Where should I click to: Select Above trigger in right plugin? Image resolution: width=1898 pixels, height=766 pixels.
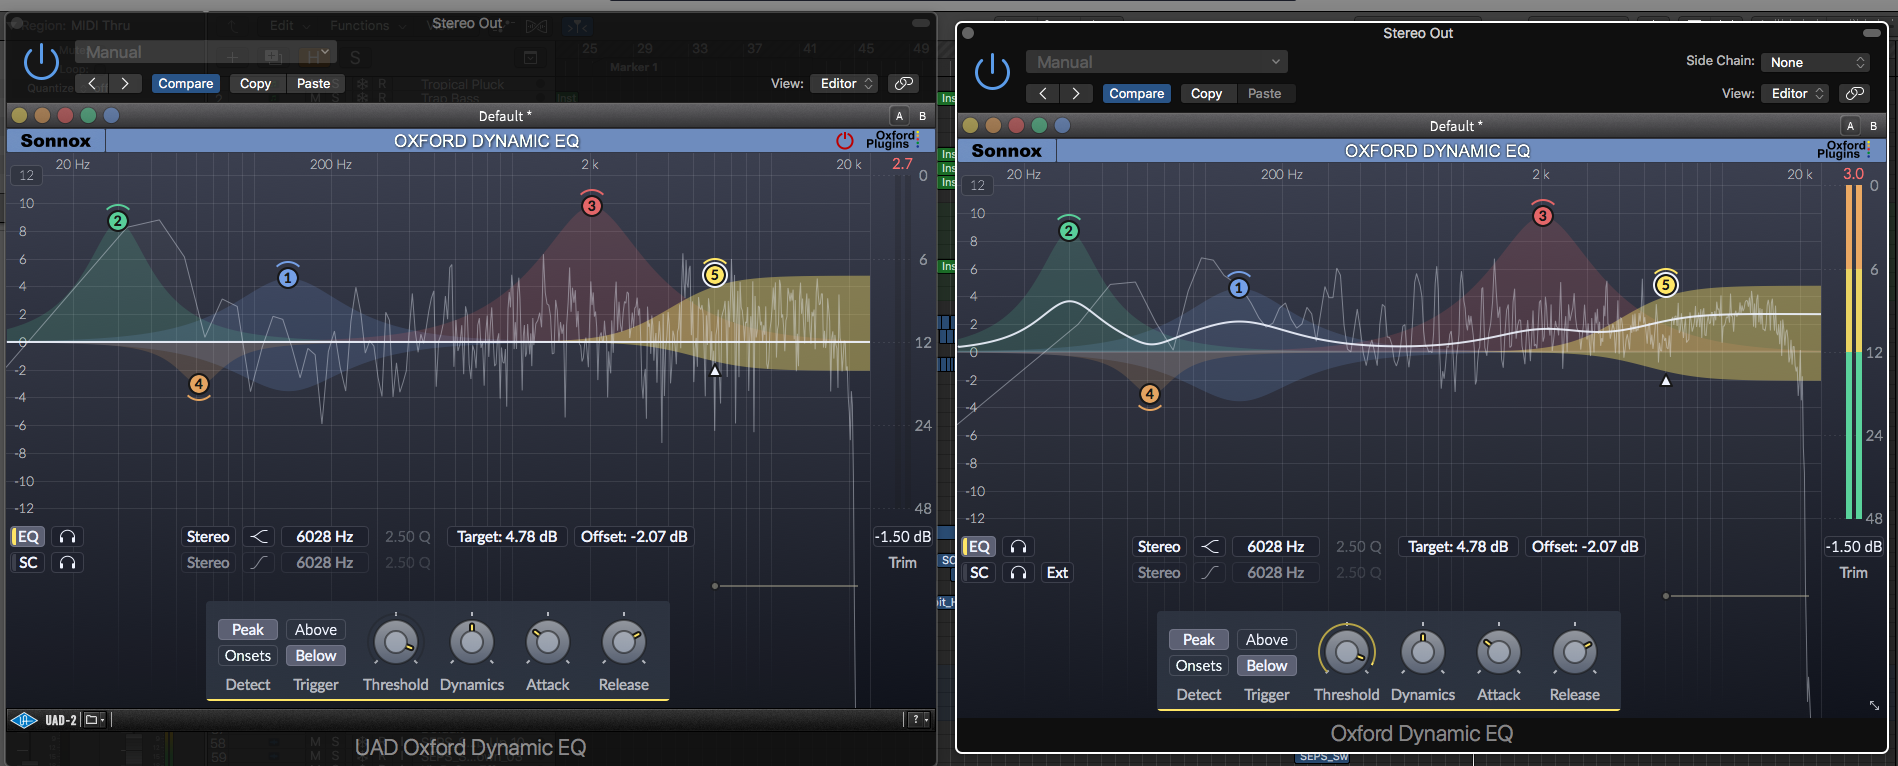click(x=1267, y=640)
